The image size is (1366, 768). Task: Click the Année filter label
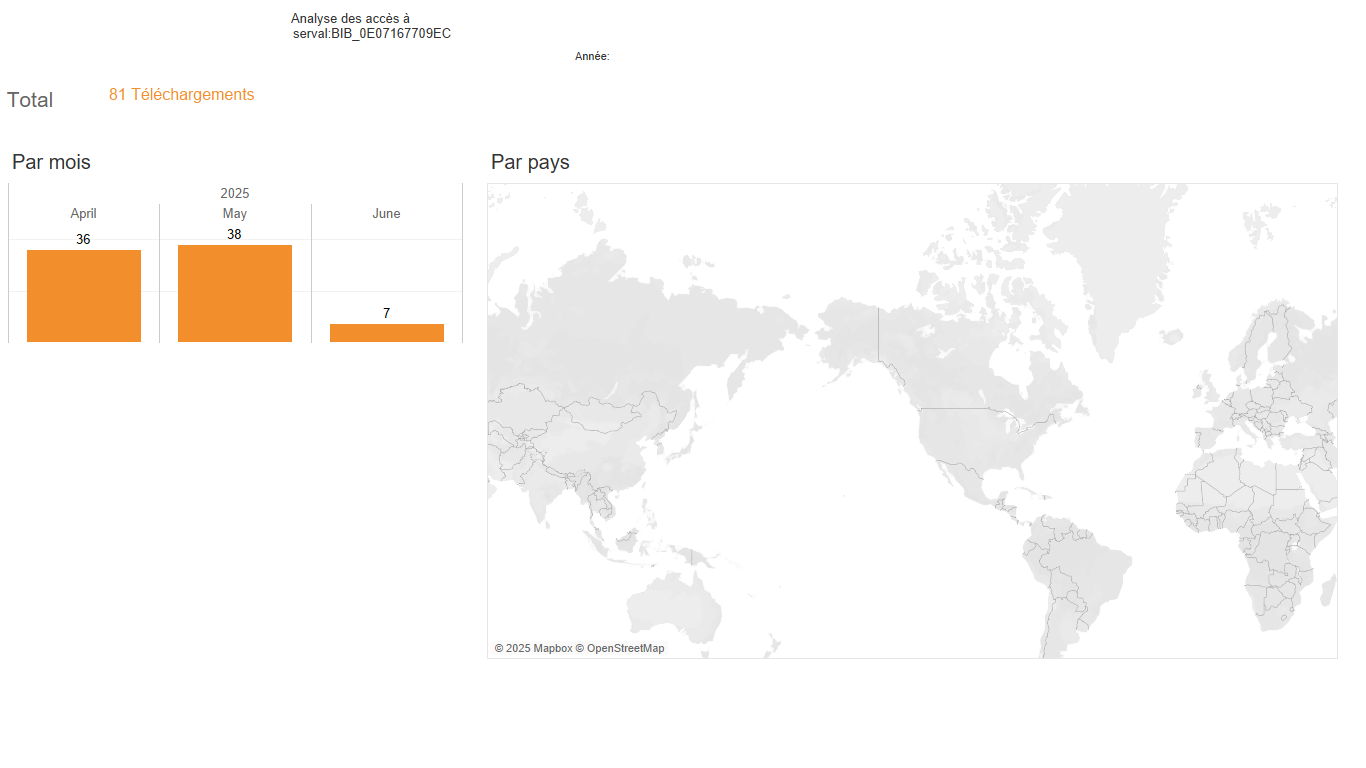coord(592,57)
